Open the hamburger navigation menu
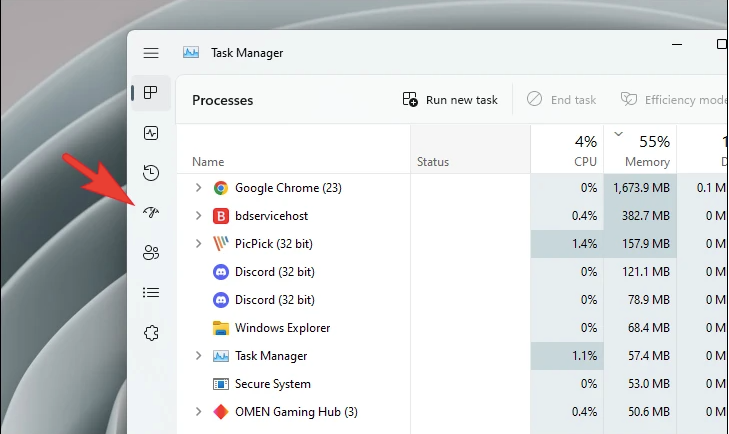 click(x=151, y=53)
